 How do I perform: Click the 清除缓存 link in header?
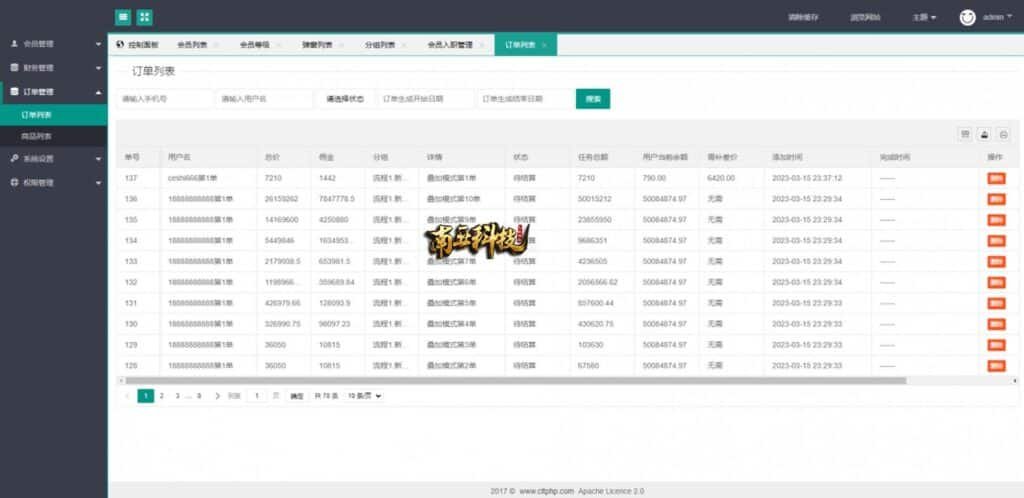(803, 17)
